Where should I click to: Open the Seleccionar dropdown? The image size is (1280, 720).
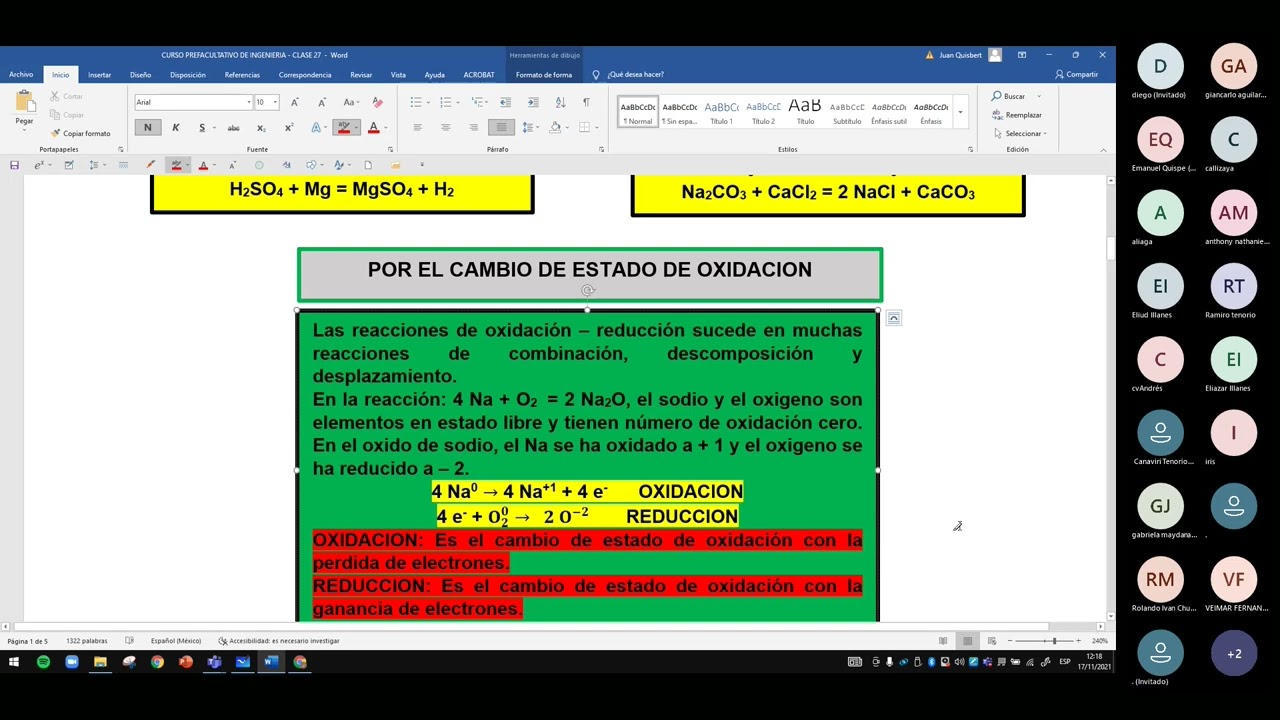[x=1019, y=133]
